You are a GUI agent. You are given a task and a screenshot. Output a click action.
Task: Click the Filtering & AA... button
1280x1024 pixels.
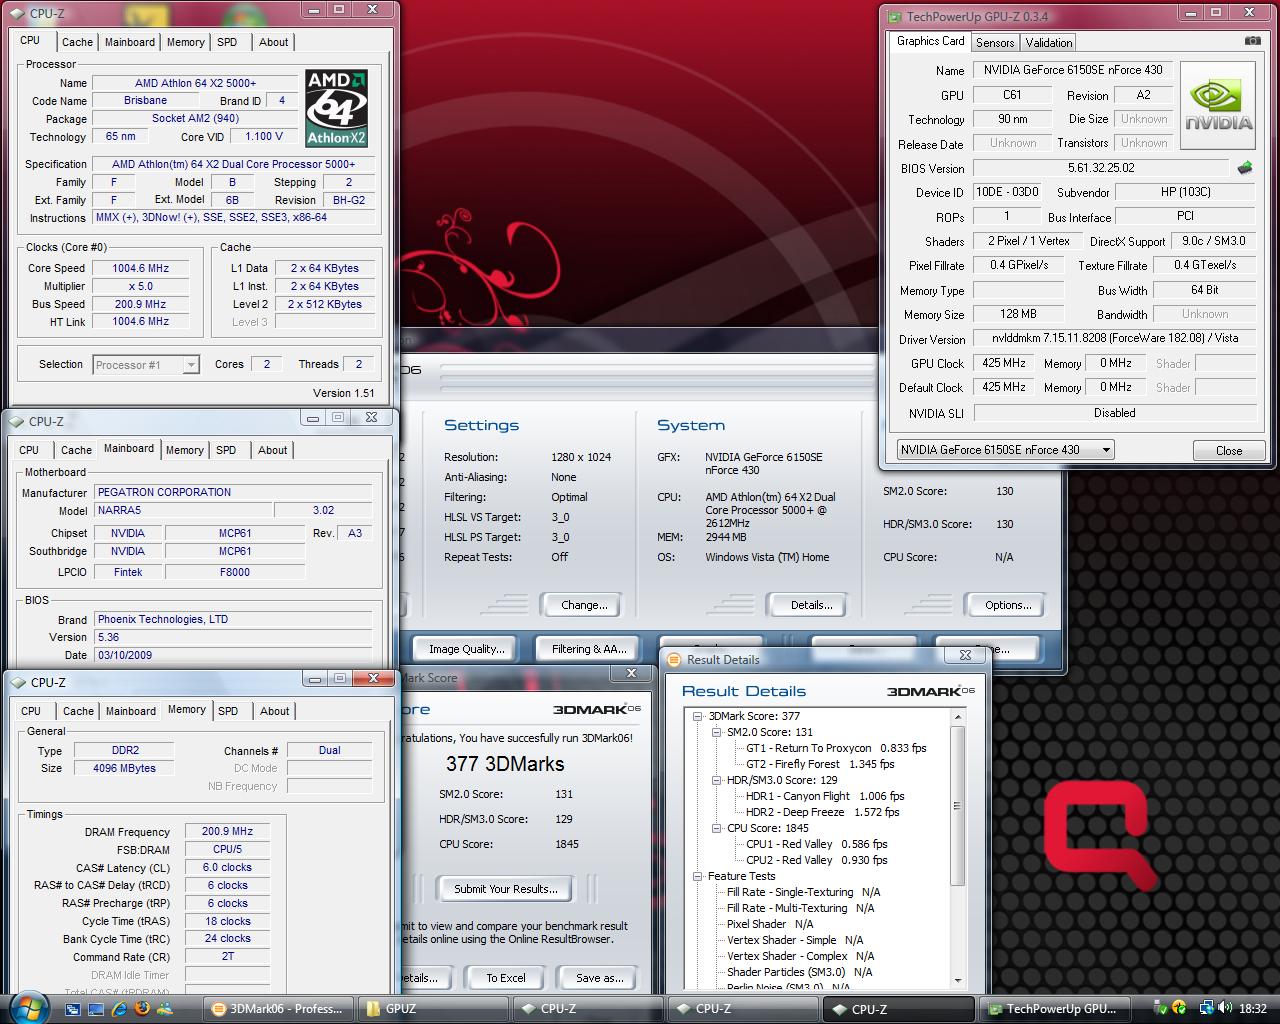click(x=589, y=649)
